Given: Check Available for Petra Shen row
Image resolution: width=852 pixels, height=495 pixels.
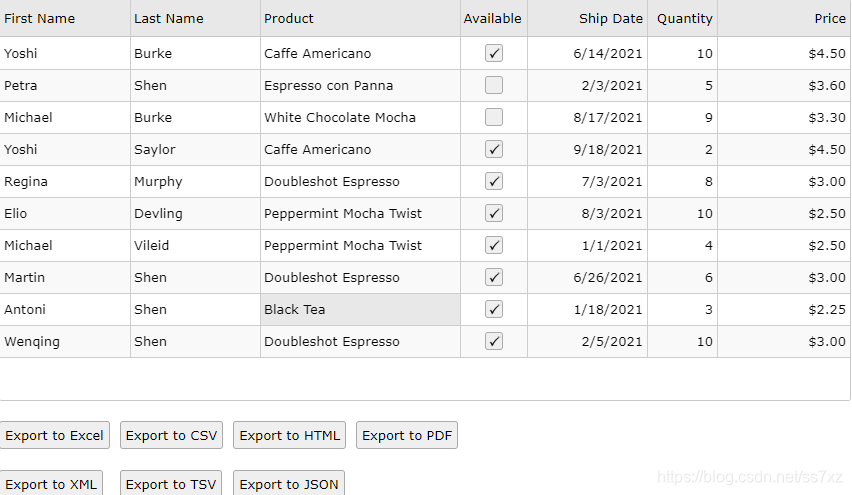Looking at the screenshot, I should 494,86.
